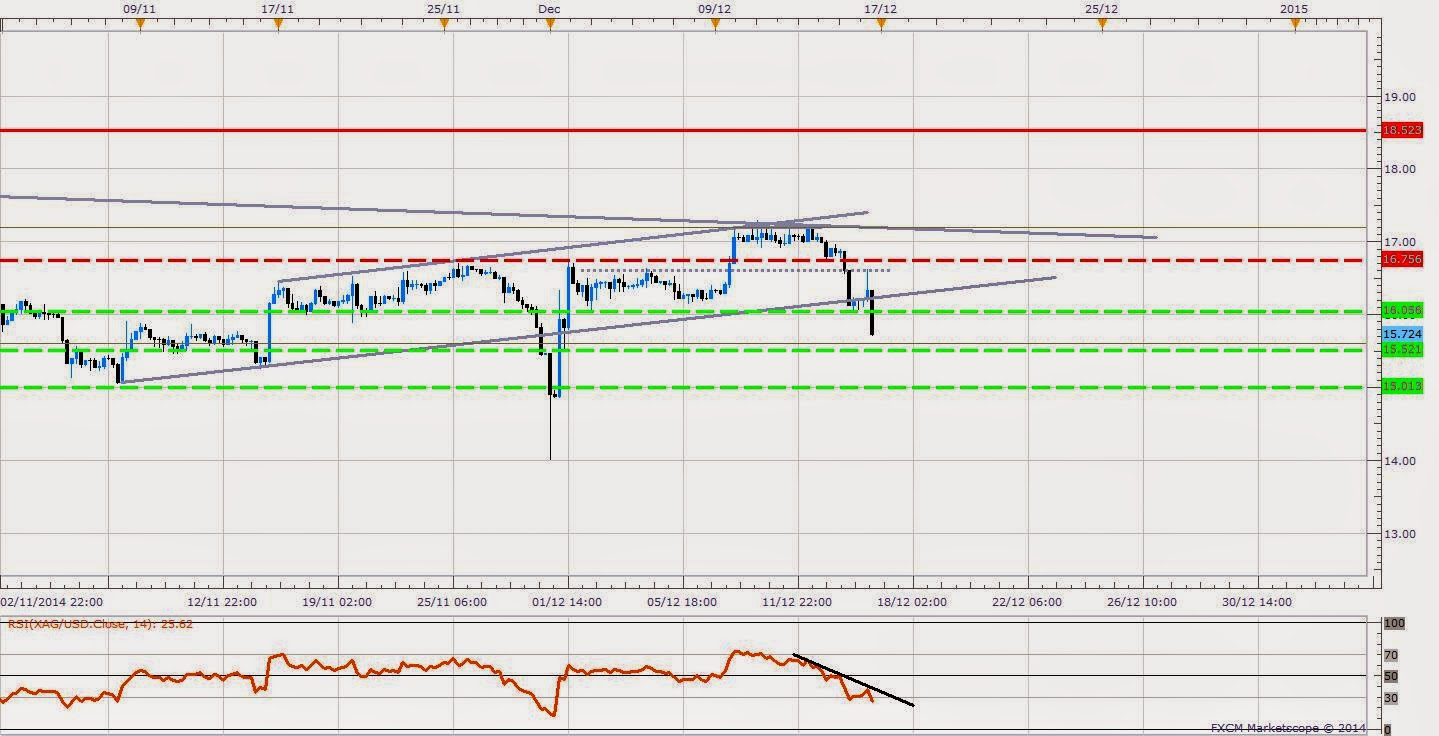Select the green 16.056 price label

tap(1402, 312)
